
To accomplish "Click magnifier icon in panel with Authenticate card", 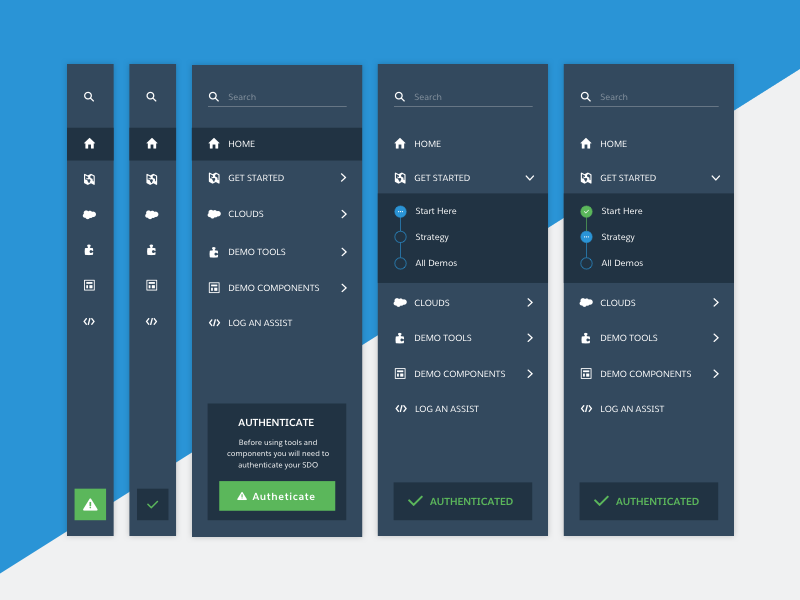I will tap(214, 96).
